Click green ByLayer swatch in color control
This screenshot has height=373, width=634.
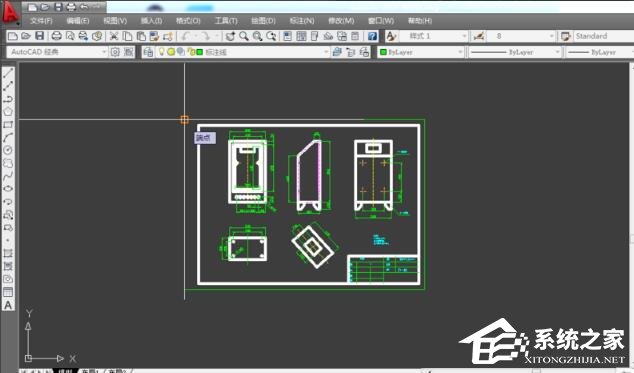(384, 52)
